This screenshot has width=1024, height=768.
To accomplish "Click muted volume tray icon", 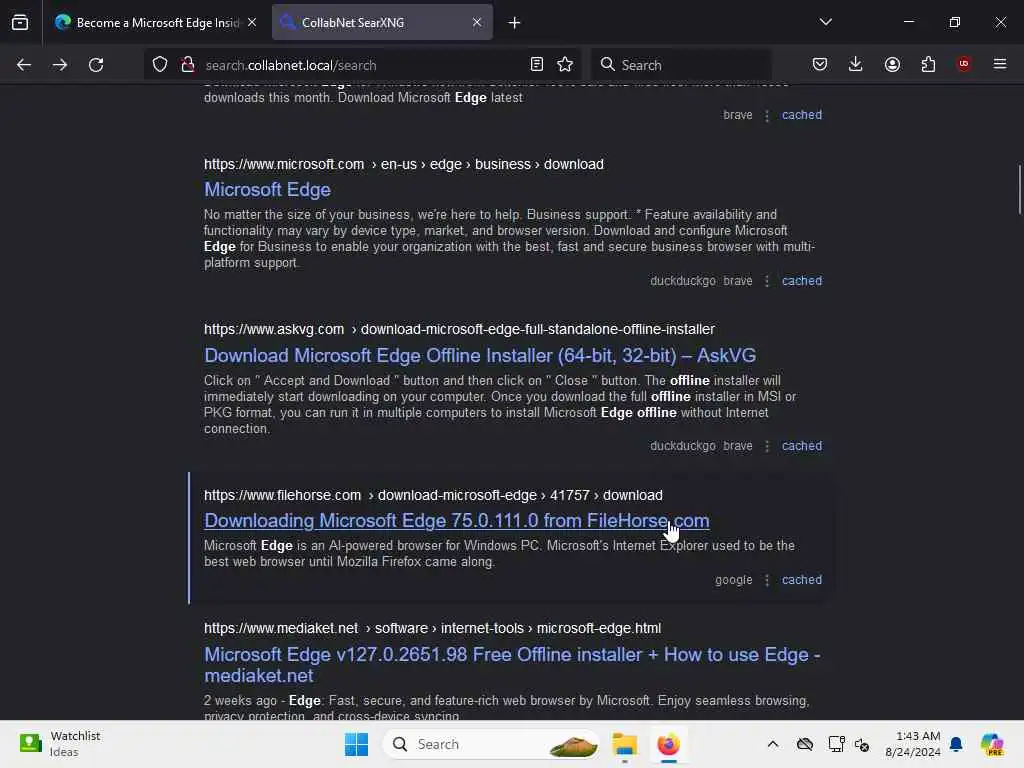I will click(x=861, y=744).
